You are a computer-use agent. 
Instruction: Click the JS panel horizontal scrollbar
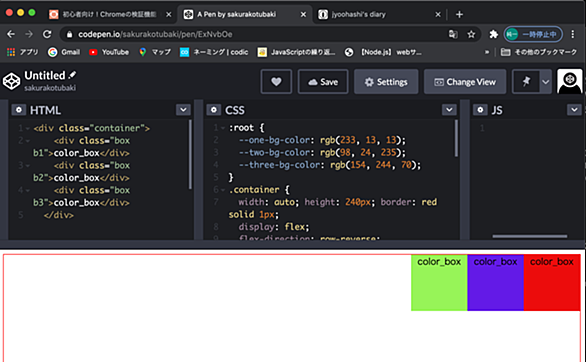(x=530, y=236)
